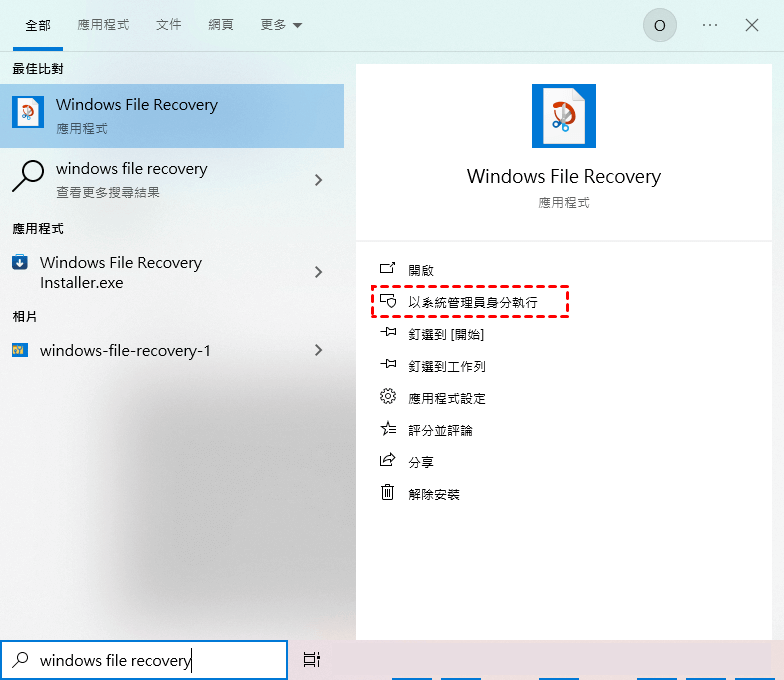Image resolution: width=784 pixels, height=680 pixels.
Task: Click 查看更多搜尋結果 text
Action: point(108,192)
